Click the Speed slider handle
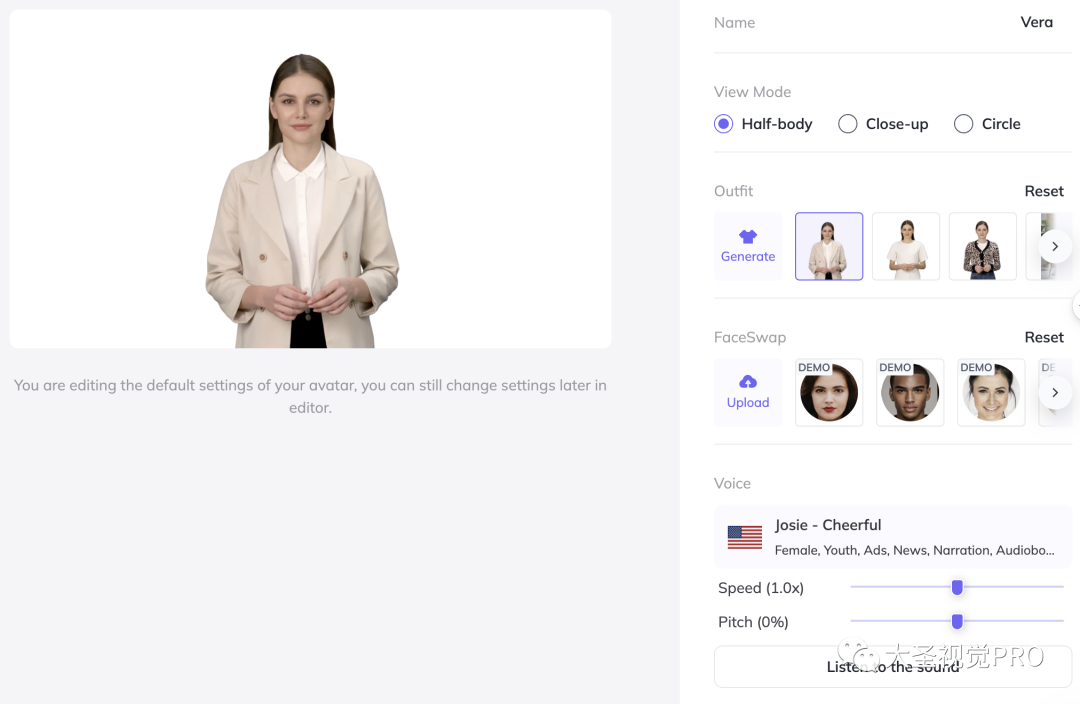The image size is (1080, 704). coord(957,587)
